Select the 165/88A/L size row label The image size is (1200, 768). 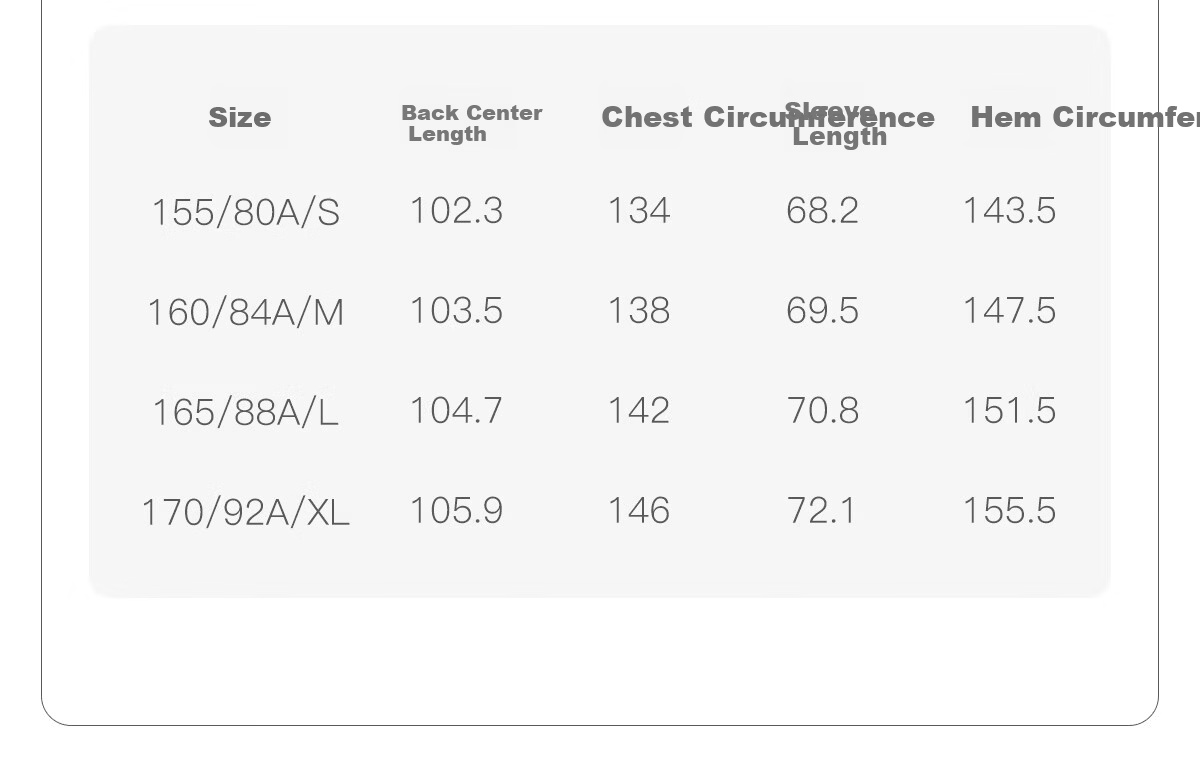[246, 412]
